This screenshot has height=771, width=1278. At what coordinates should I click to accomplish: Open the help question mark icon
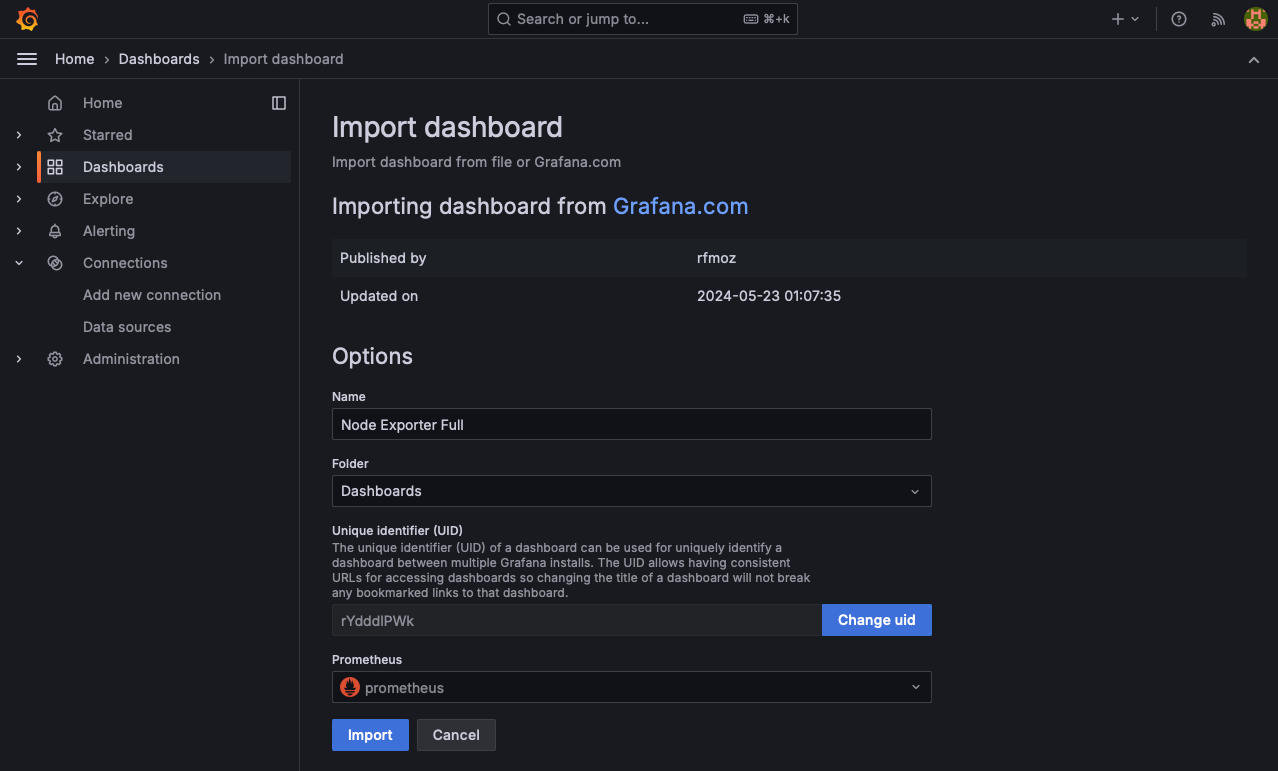1179,19
